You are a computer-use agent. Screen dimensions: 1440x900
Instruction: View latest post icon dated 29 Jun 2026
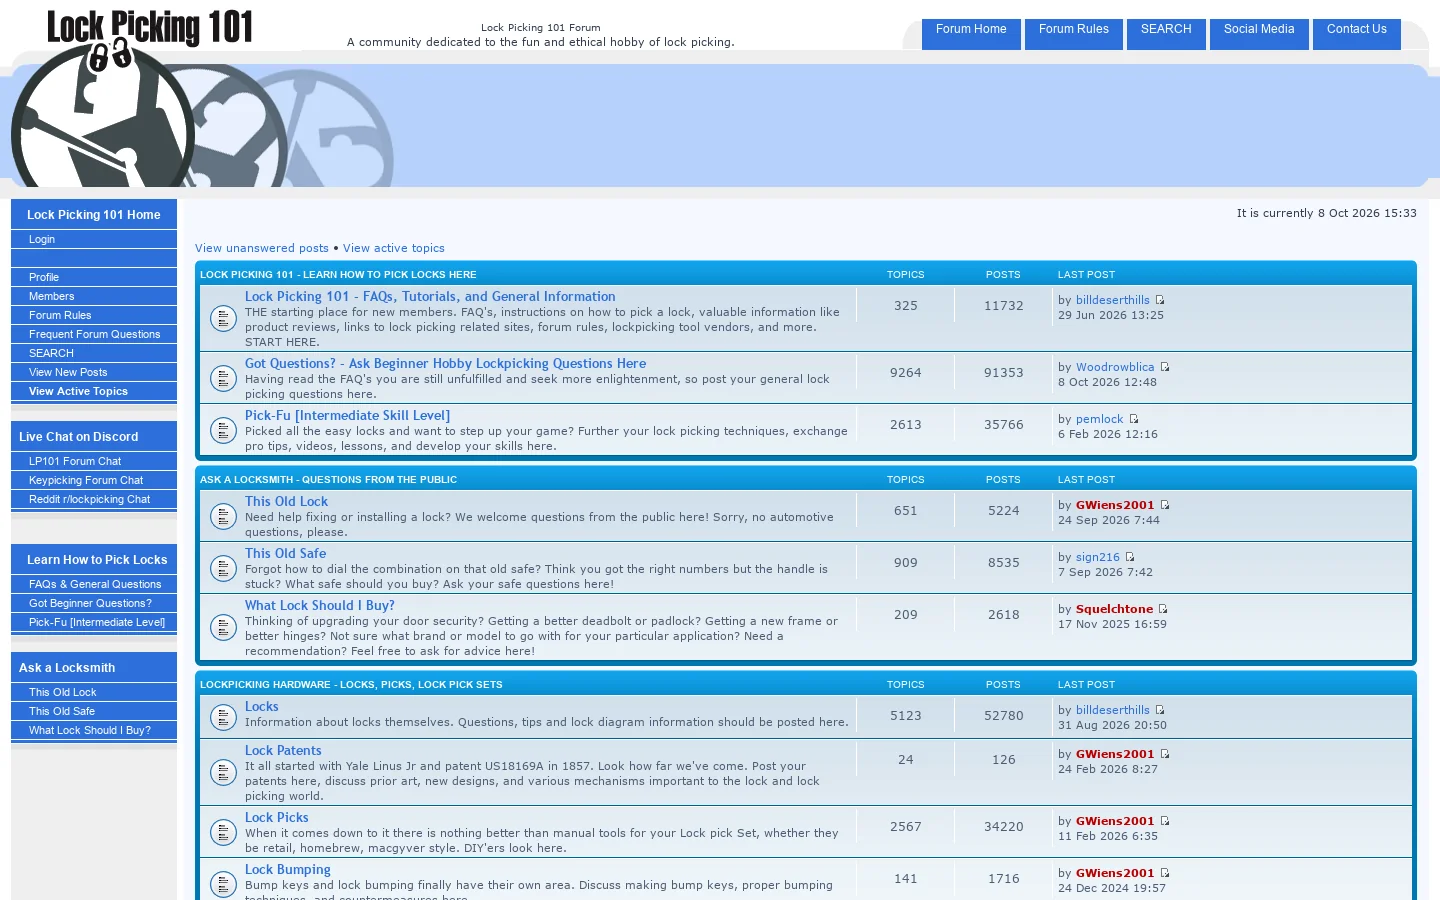(1160, 300)
